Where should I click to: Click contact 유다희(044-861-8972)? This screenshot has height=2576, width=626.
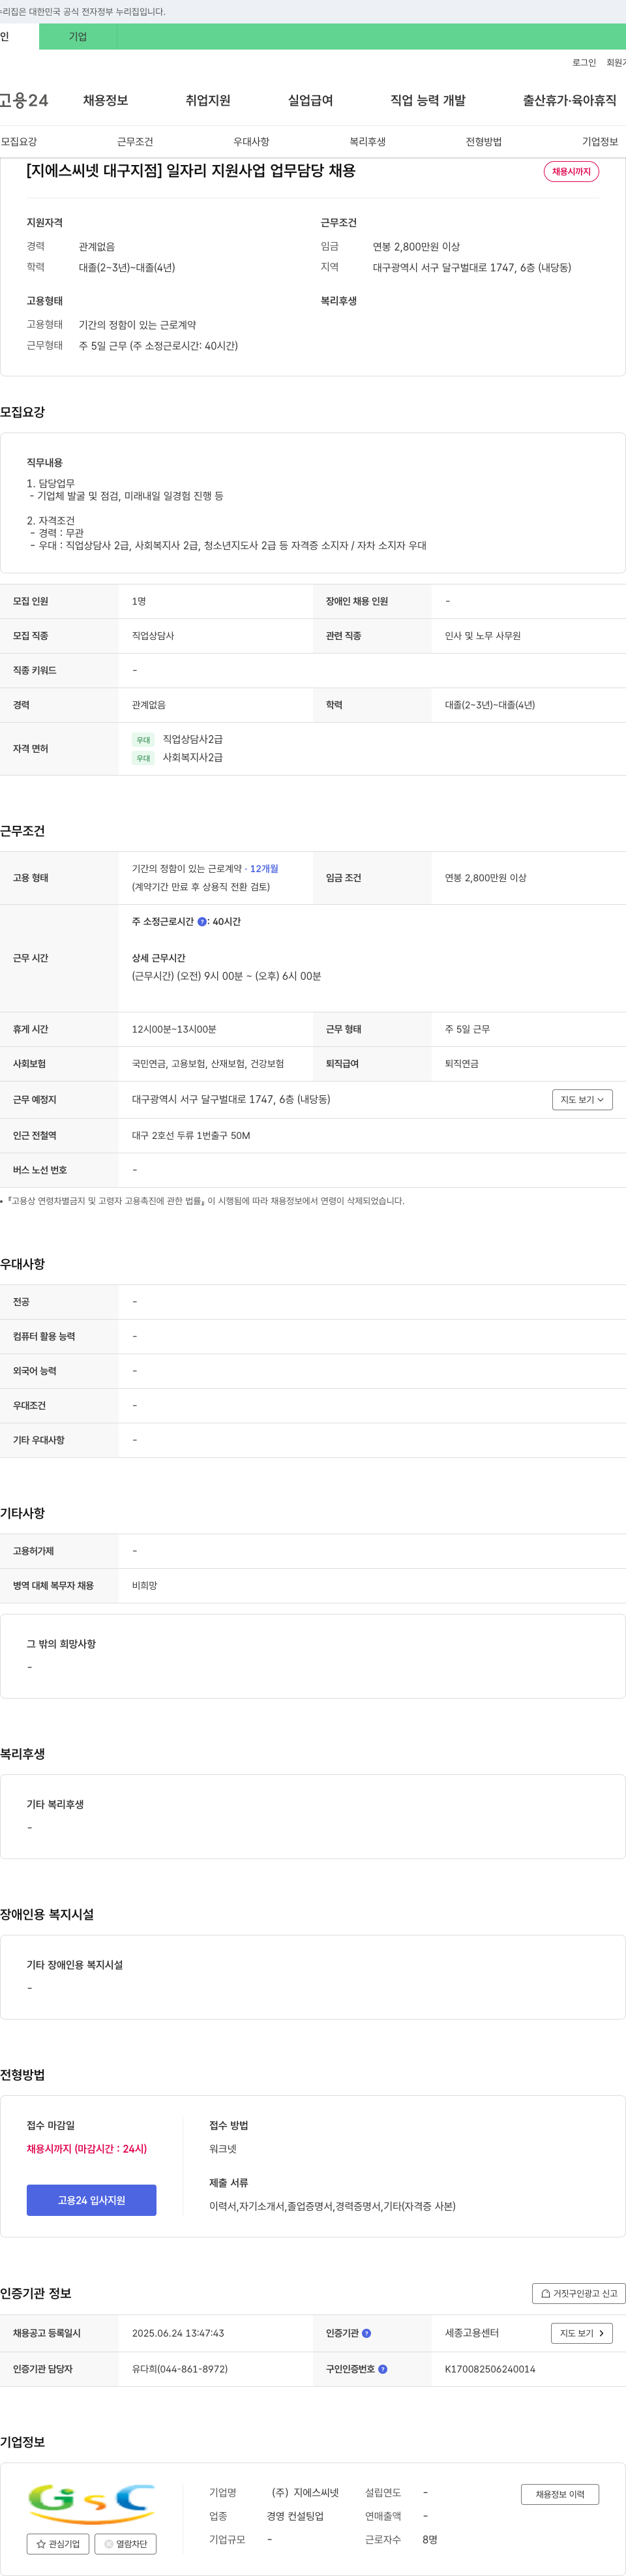click(x=180, y=2369)
